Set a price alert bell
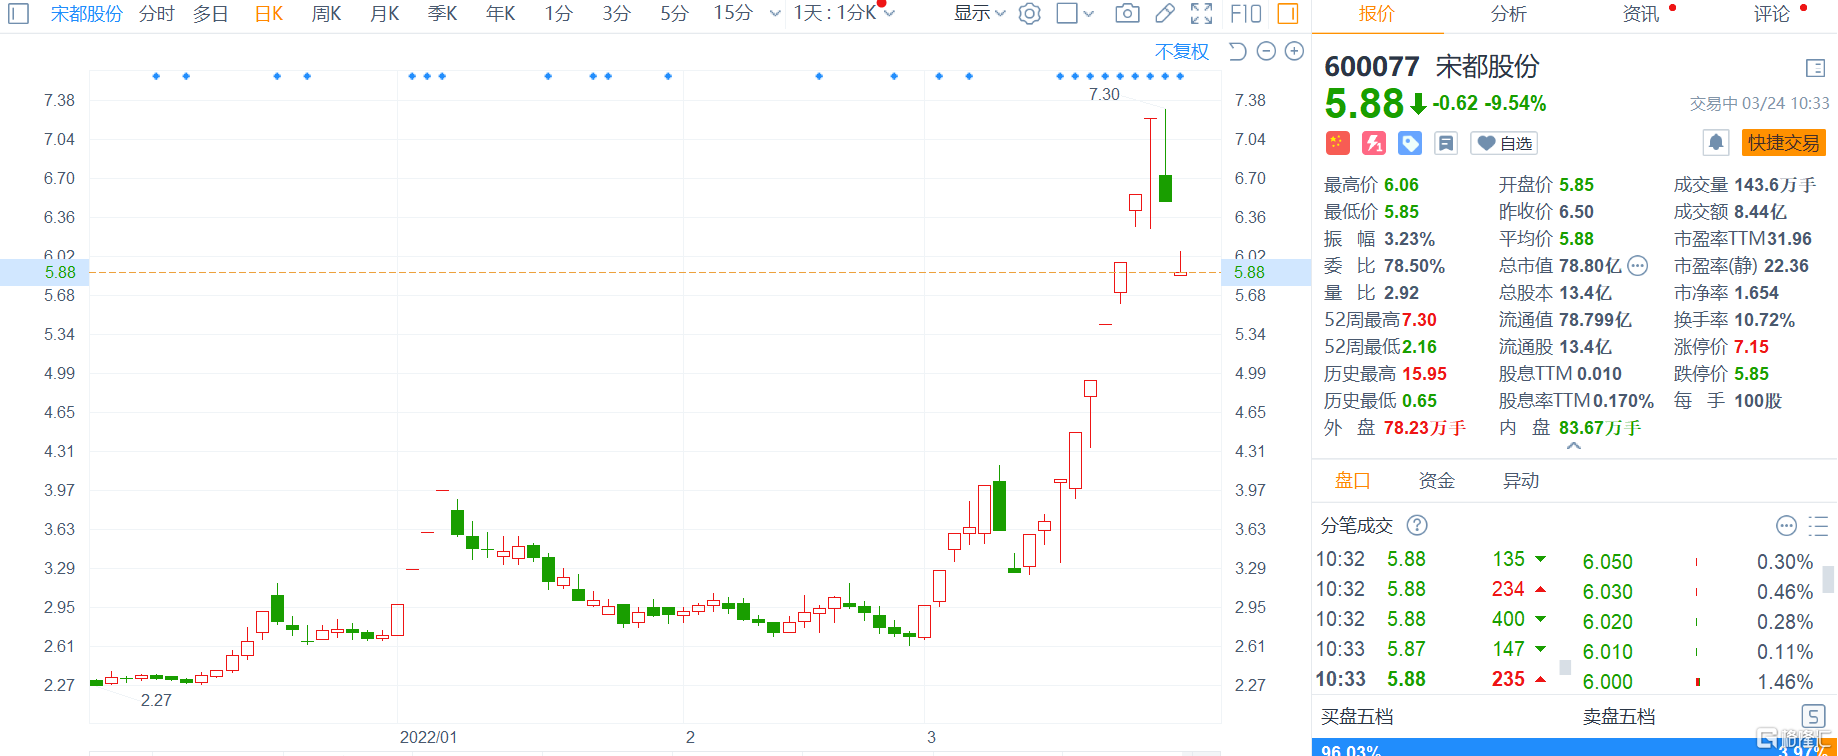This screenshot has height=756, width=1838. pos(1716,143)
